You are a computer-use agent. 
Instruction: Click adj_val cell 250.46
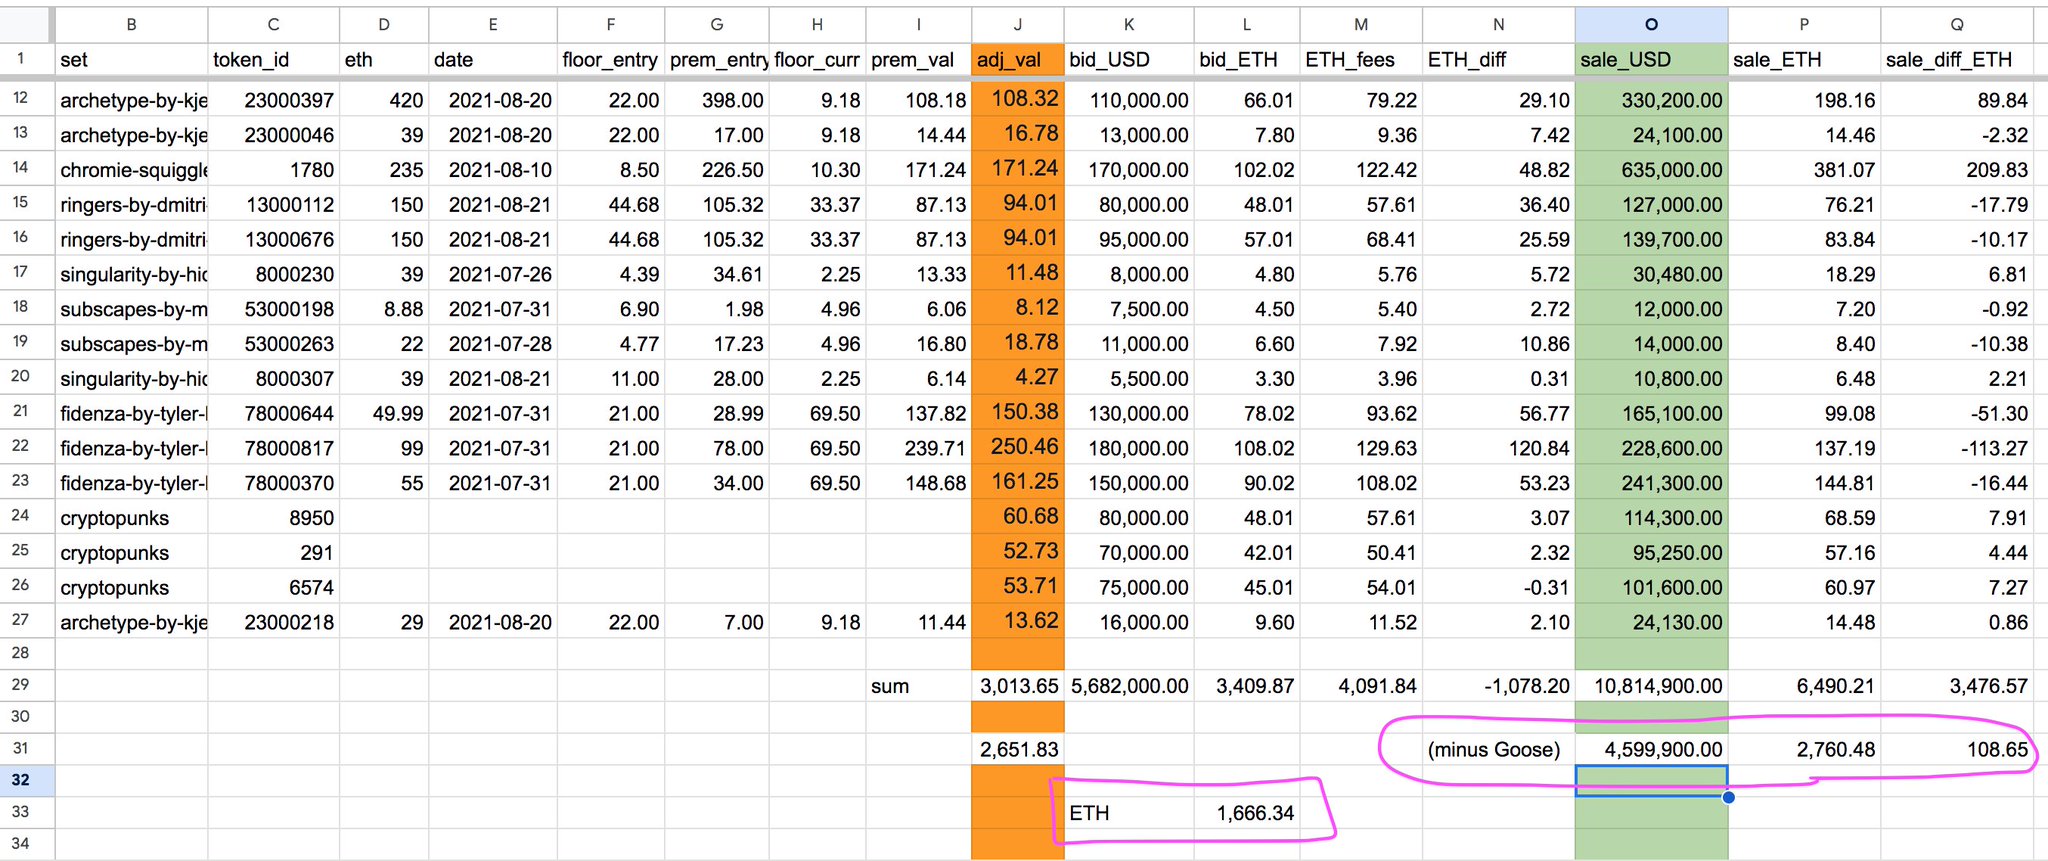click(x=1017, y=447)
